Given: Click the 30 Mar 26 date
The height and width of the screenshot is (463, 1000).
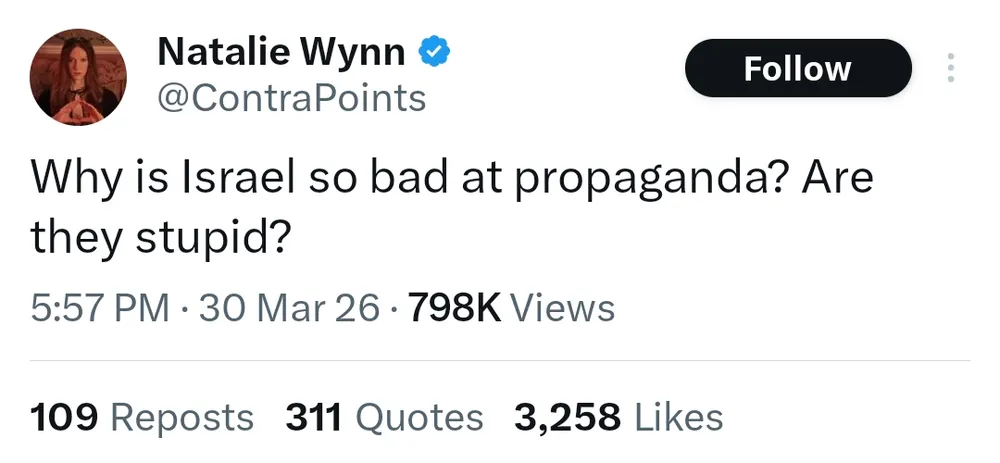Looking at the screenshot, I should pyautogui.click(x=289, y=308).
